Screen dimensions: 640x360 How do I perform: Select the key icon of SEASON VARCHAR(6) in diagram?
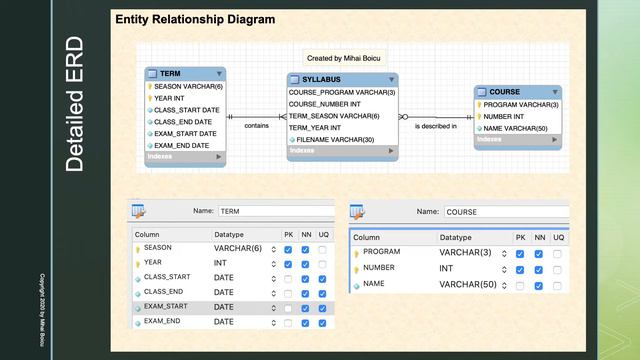click(x=150, y=87)
